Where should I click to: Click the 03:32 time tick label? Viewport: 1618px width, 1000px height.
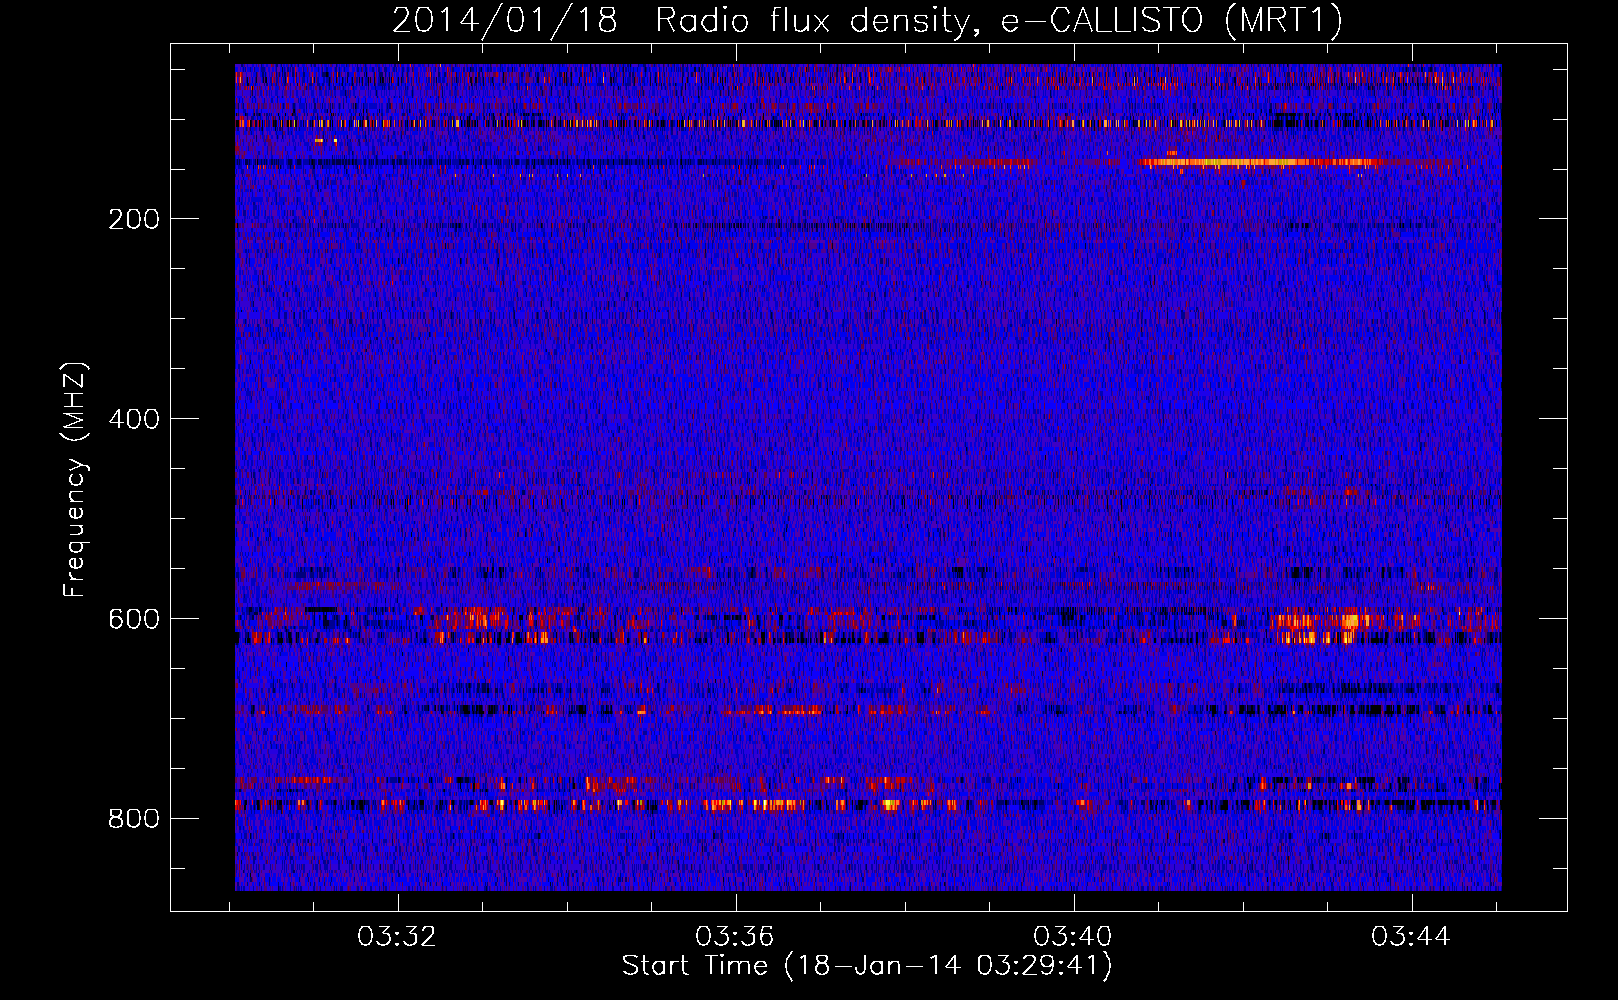coord(398,937)
